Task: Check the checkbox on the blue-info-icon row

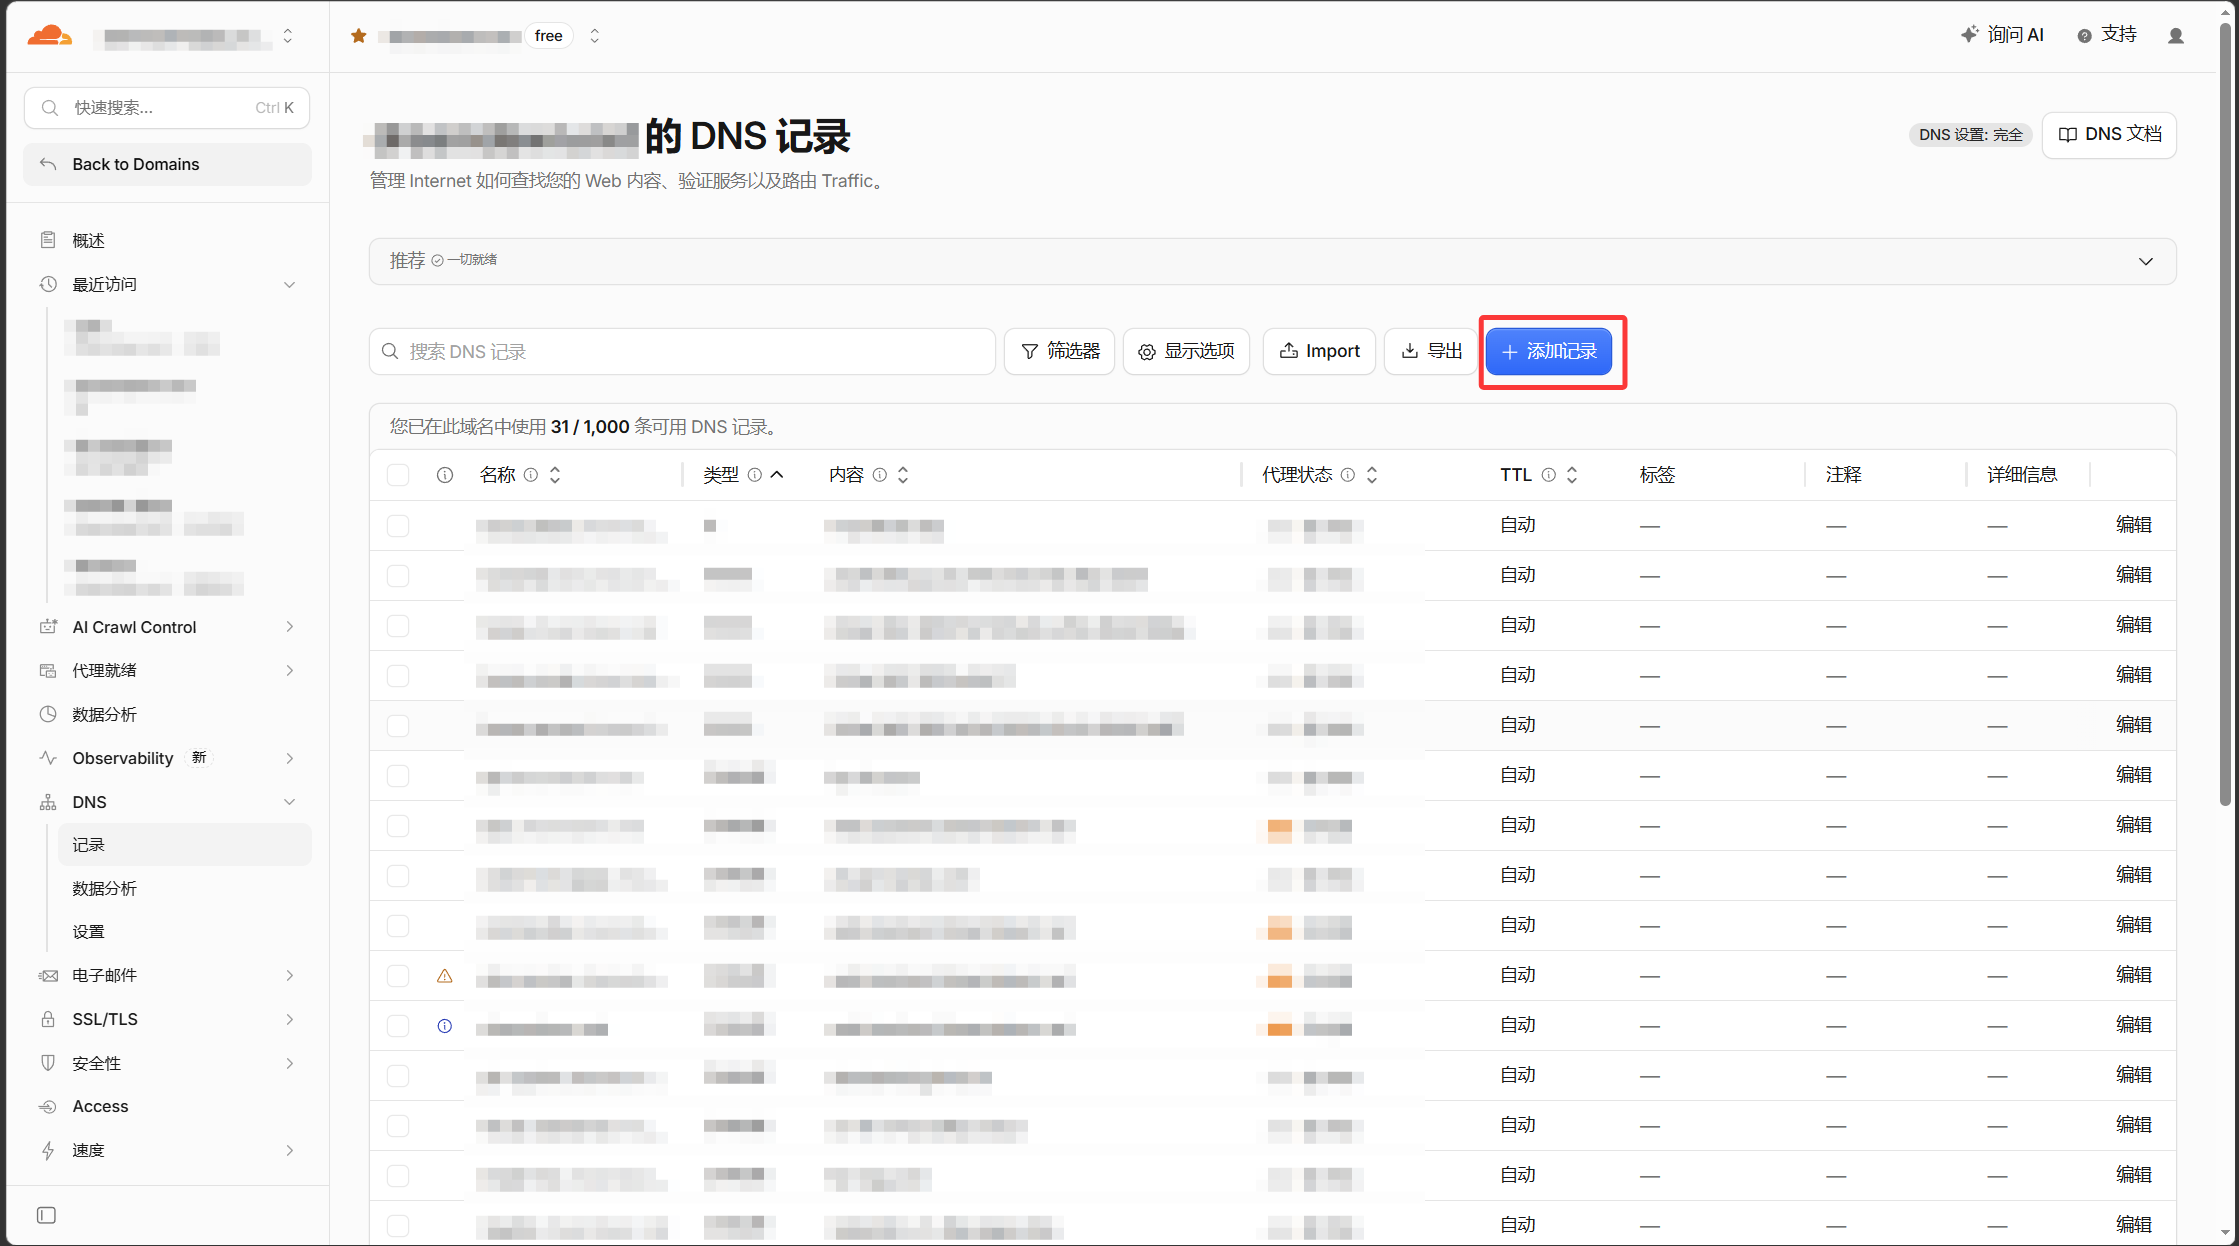Action: pos(398,1026)
